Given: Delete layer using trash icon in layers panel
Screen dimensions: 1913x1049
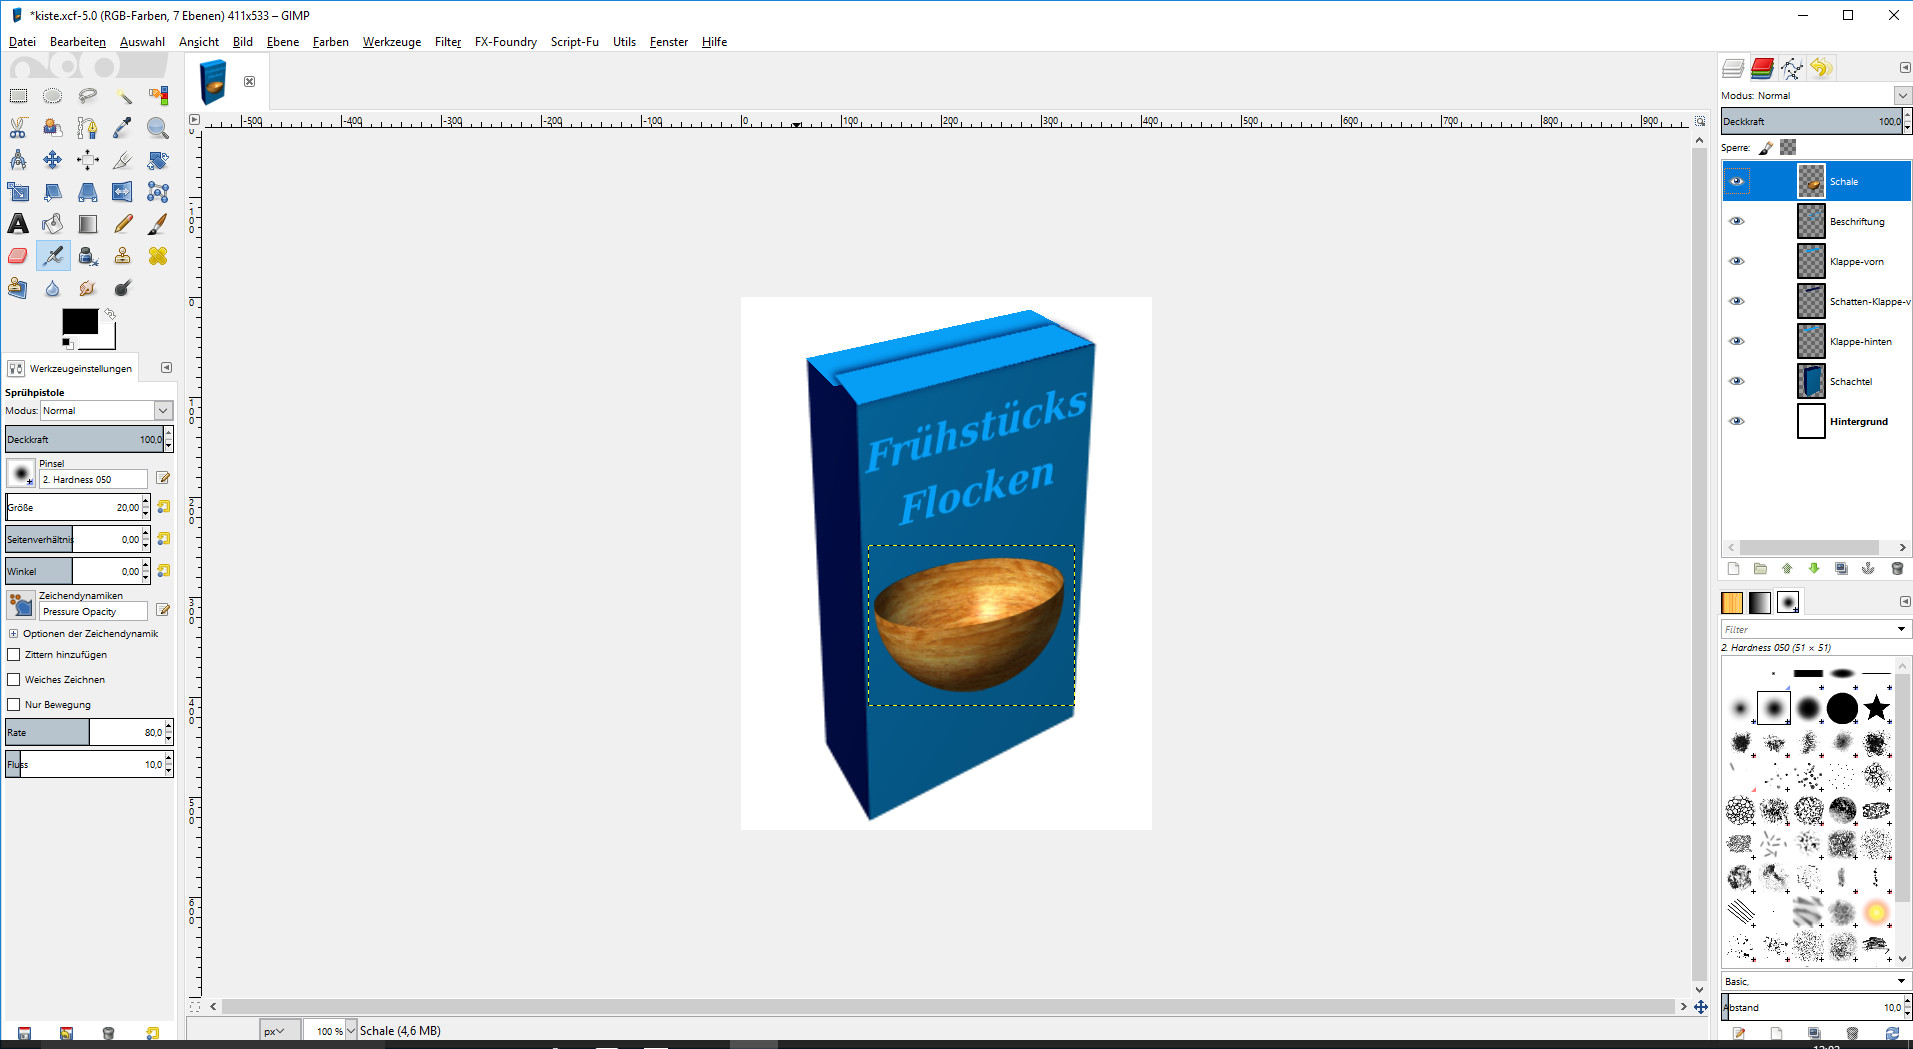Looking at the screenshot, I should pyautogui.click(x=1896, y=569).
